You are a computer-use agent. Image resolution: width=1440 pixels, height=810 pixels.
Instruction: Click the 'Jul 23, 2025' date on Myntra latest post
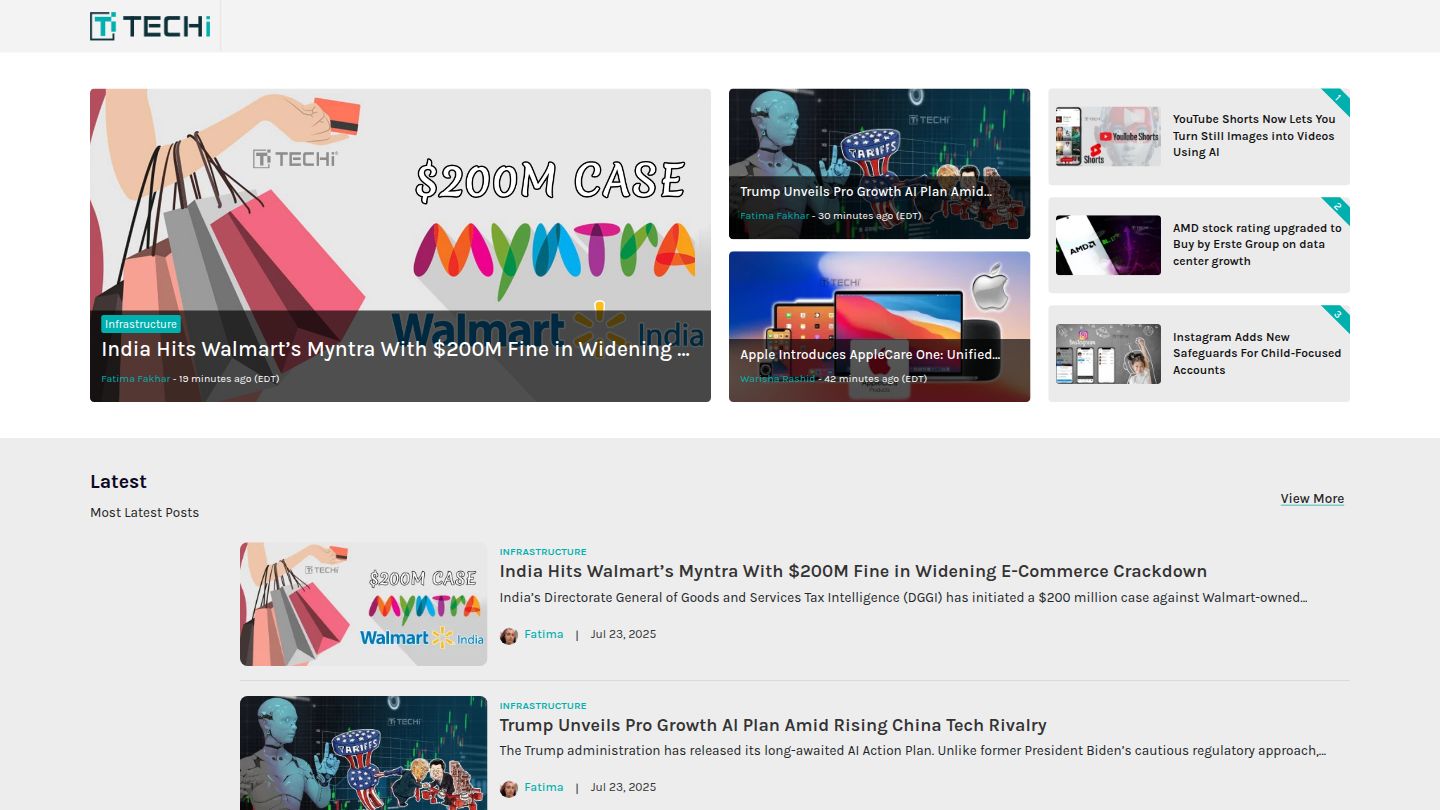[x=623, y=634]
